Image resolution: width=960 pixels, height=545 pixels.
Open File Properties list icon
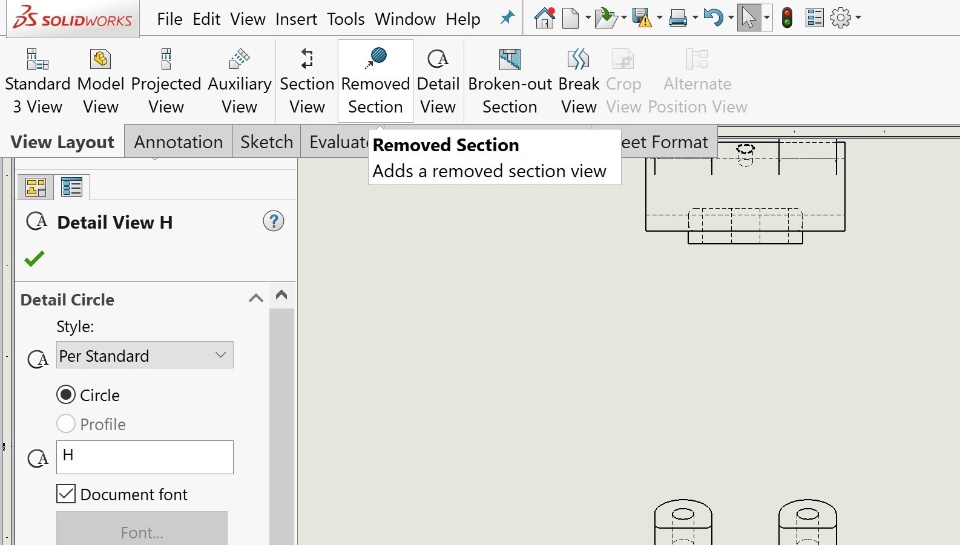click(814, 18)
